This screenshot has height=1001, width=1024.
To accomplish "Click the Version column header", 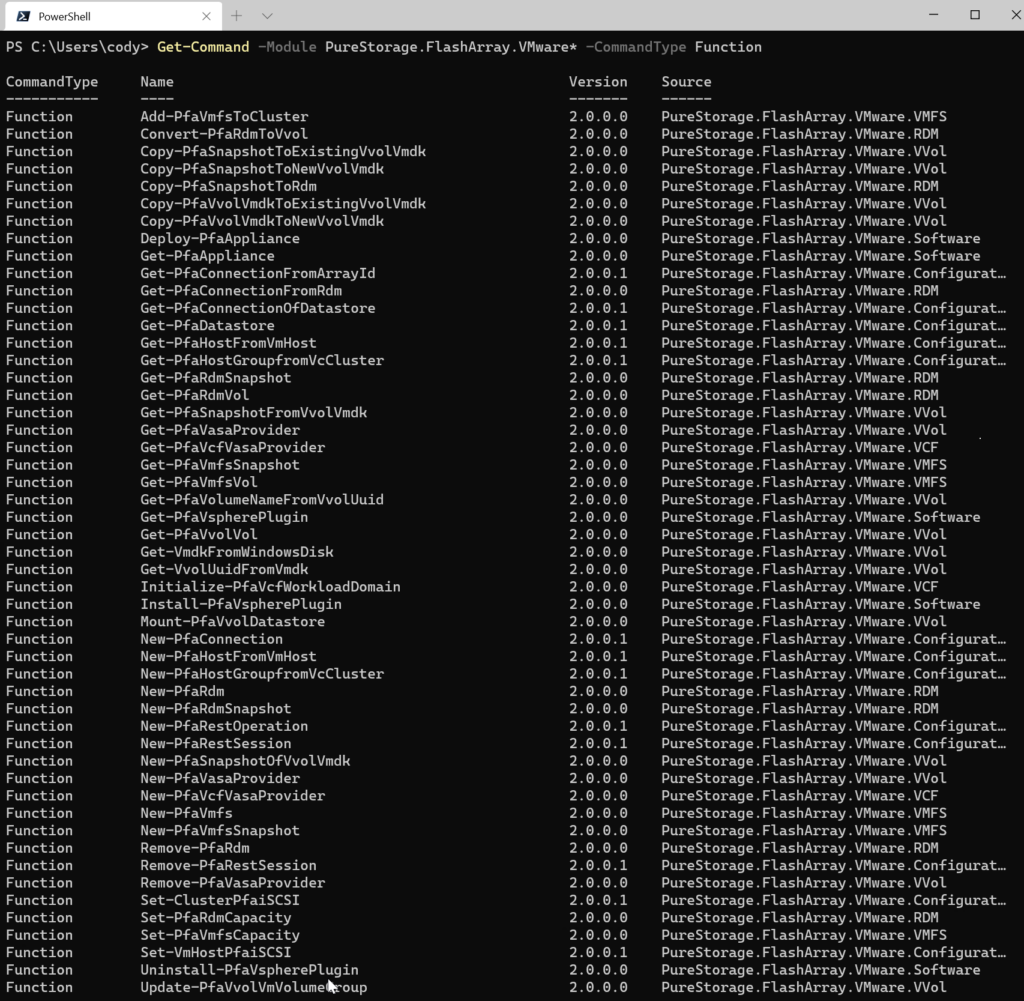I will coord(598,82).
